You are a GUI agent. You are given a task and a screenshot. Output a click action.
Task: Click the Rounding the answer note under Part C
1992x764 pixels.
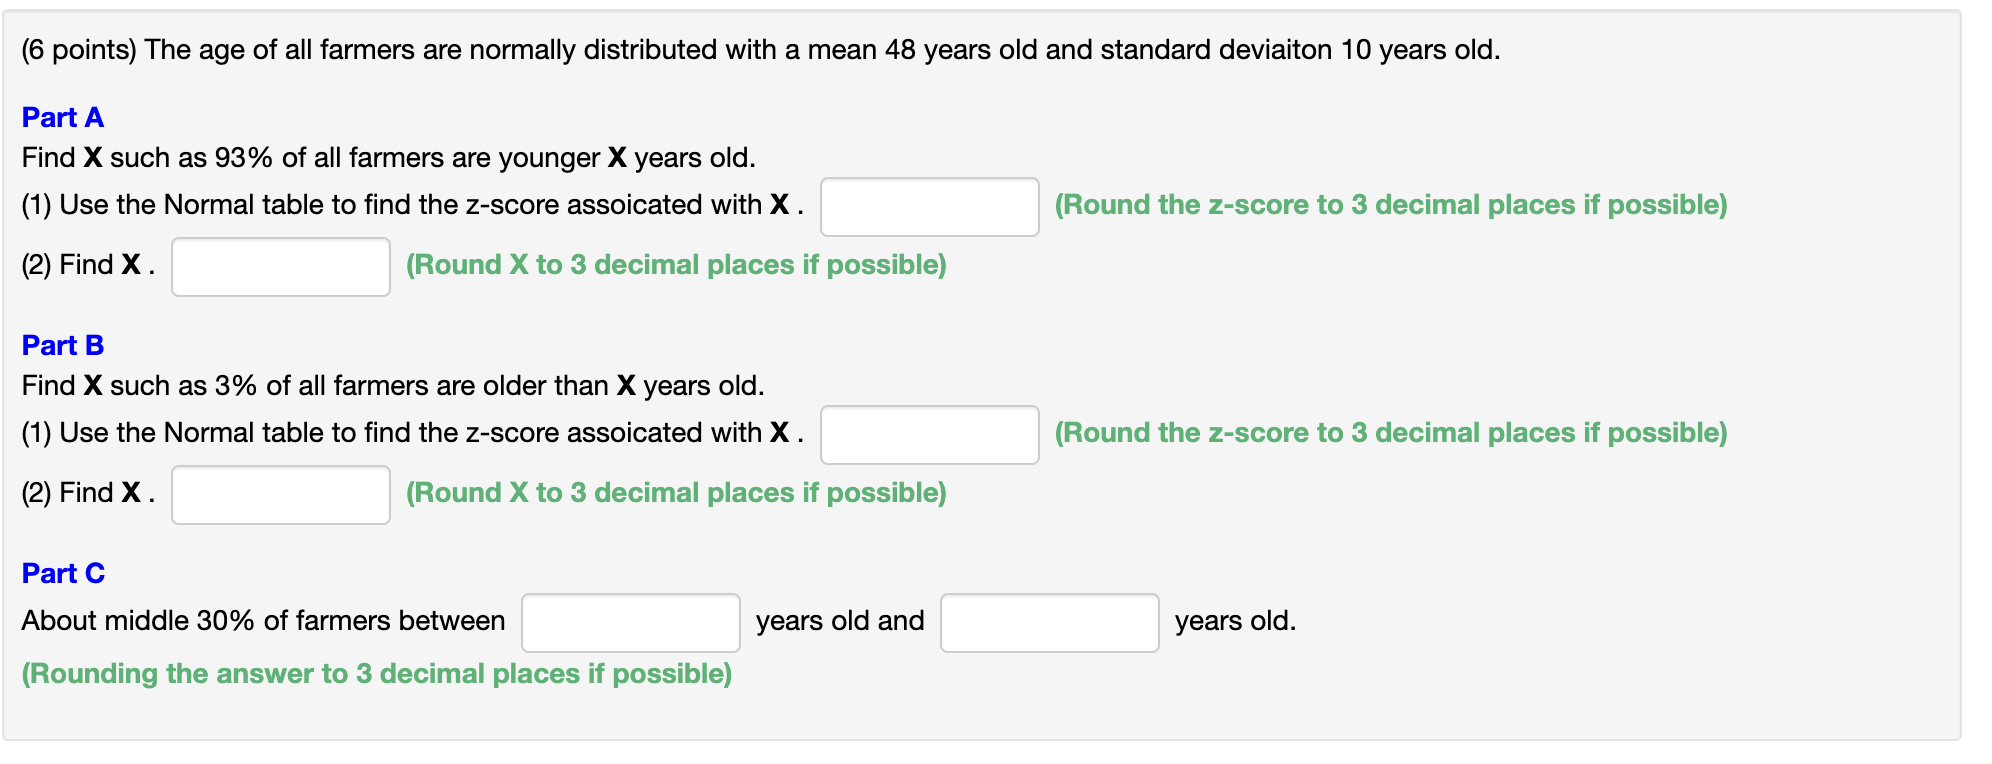[x=377, y=673]
